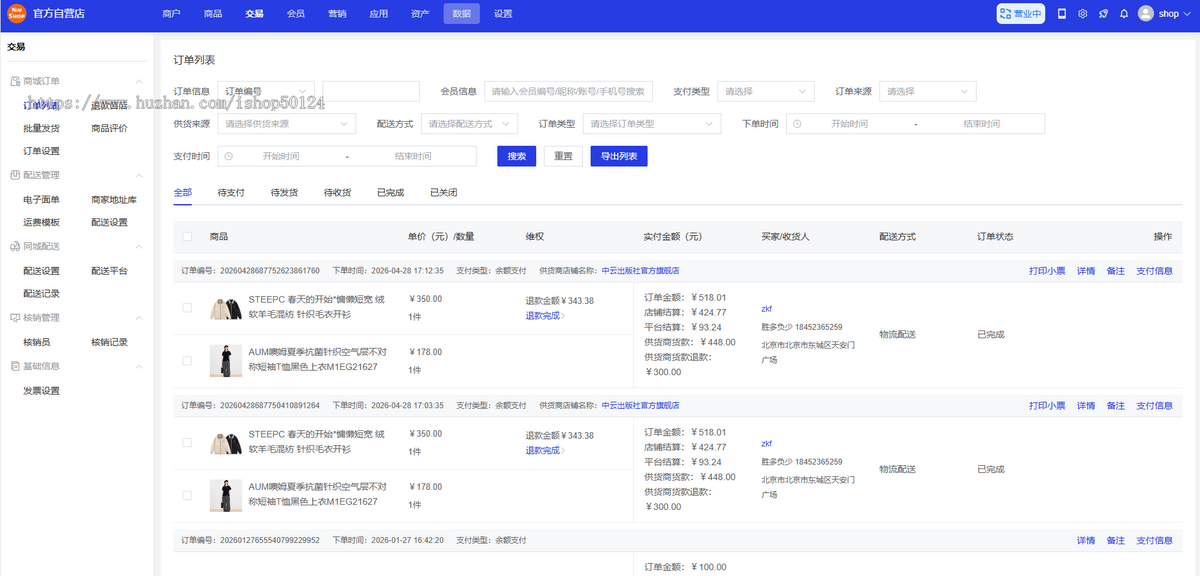Expand the shop account dropdown arrow
This screenshot has height=576, width=1200.
(x=1187, y=14)
